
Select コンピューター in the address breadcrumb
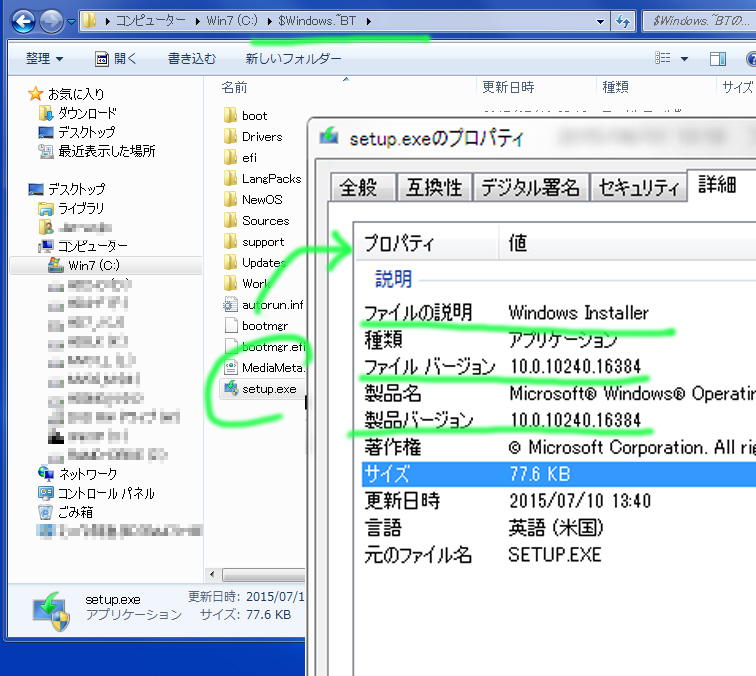click(150, 21)
